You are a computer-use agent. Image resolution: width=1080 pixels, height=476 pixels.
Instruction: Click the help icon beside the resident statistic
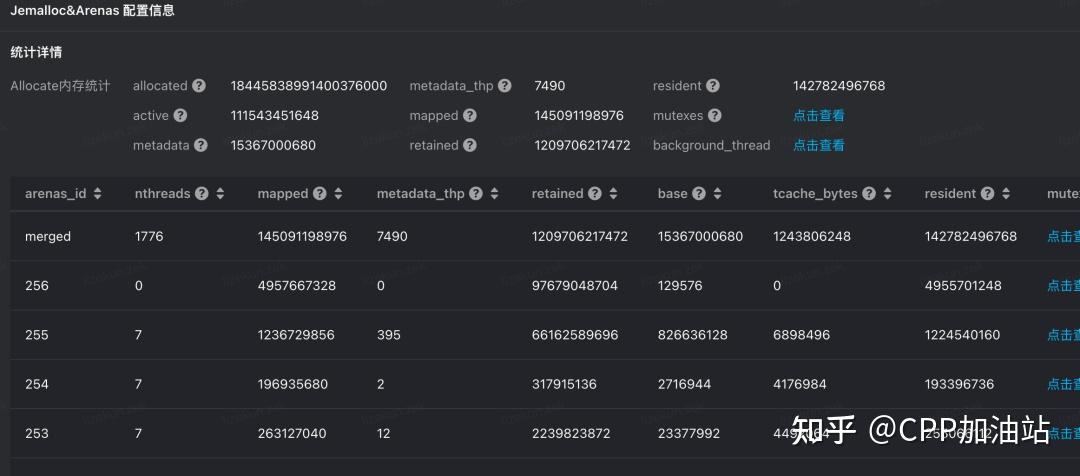tap(713, 86)
